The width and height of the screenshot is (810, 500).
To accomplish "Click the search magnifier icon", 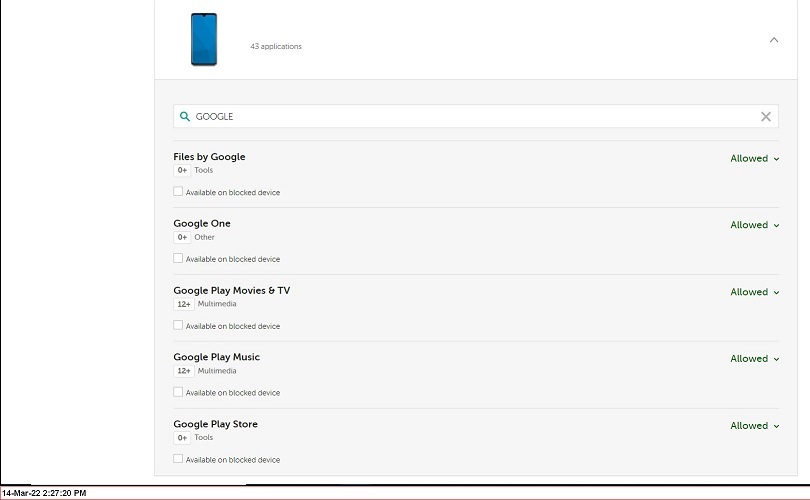I will click(184, 116).
